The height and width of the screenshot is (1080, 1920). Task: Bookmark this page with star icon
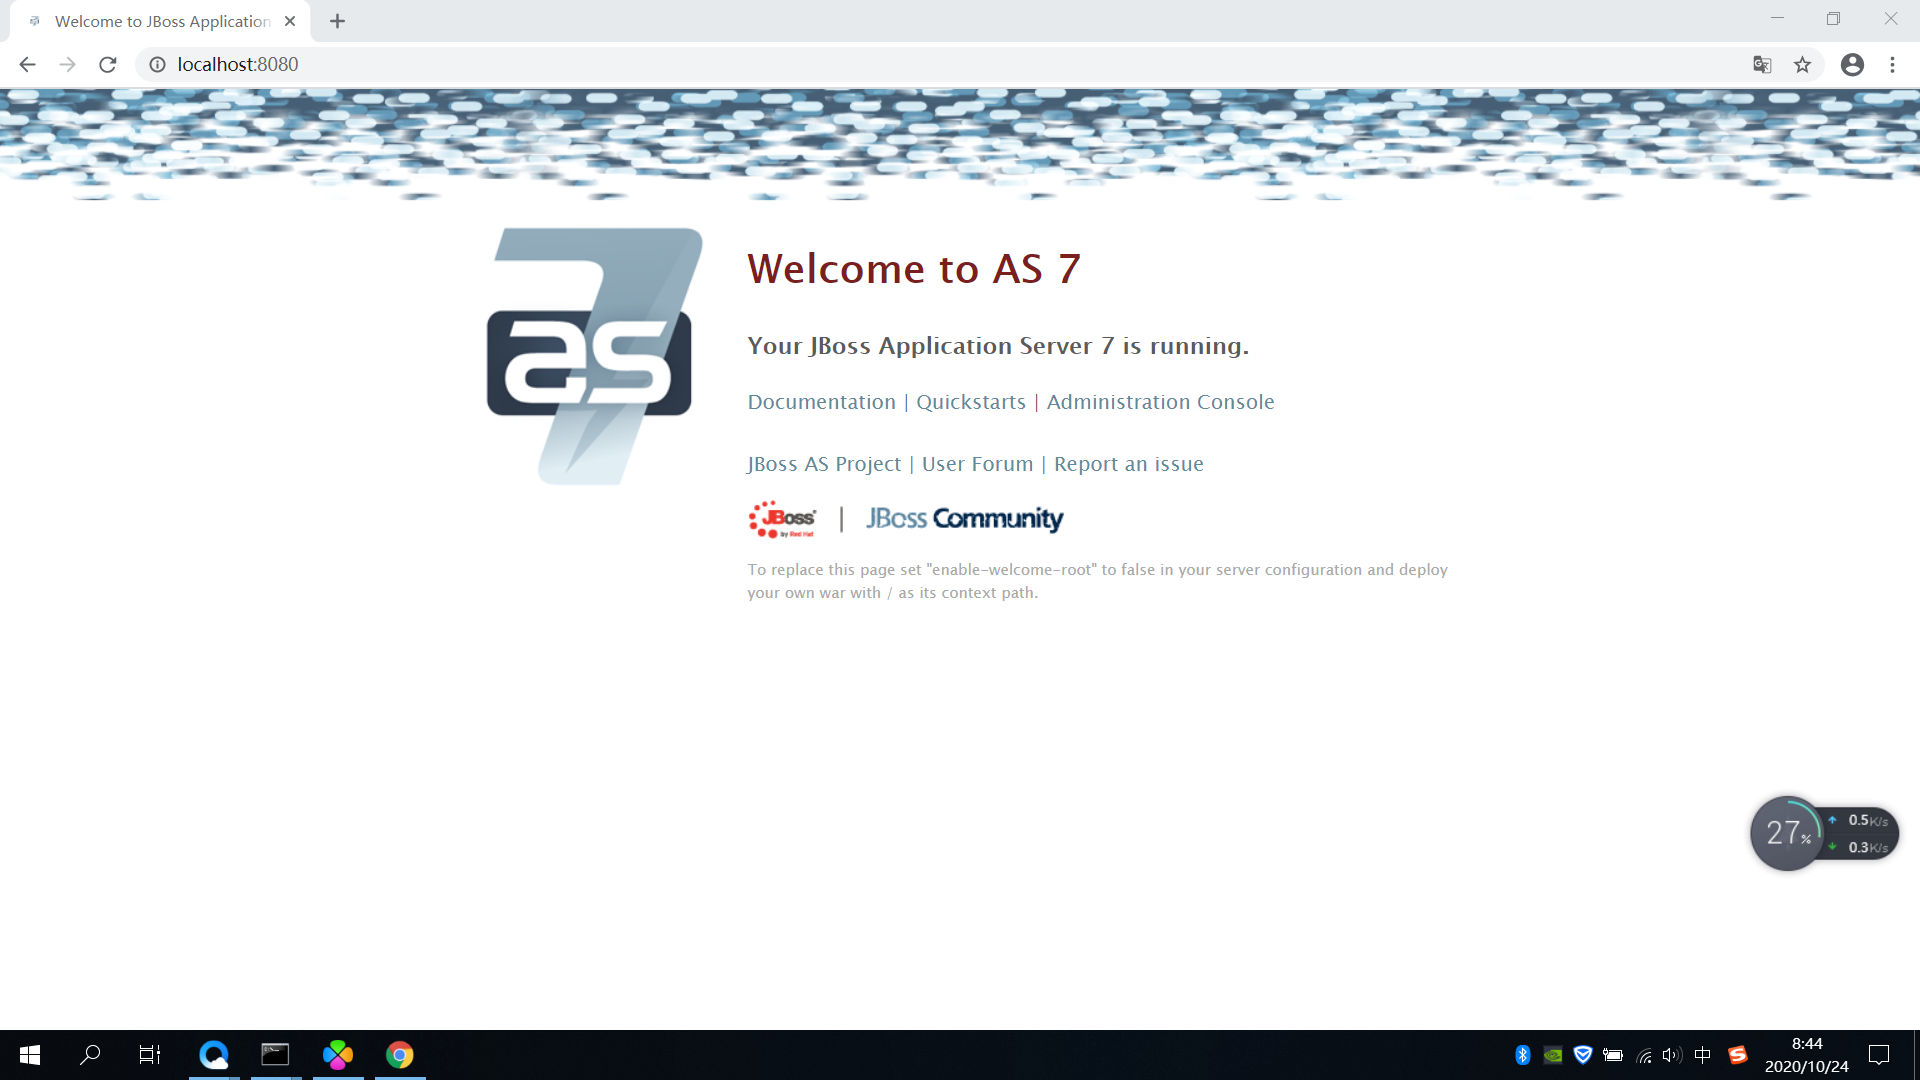tap(1802, 65)
